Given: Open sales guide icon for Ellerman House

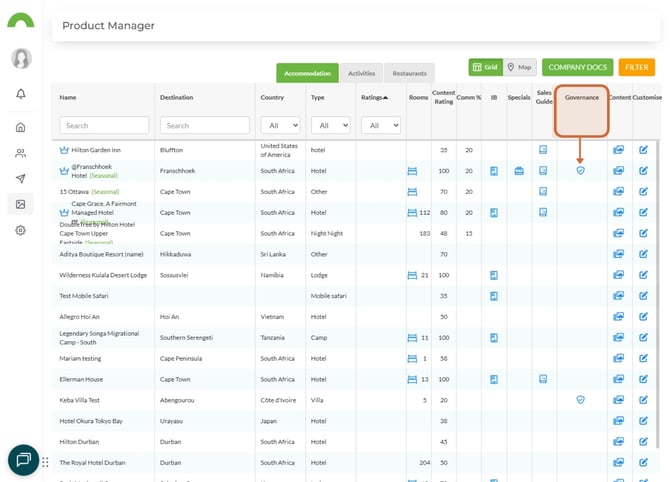Looking at the screenshot, I should pos(543,379).
